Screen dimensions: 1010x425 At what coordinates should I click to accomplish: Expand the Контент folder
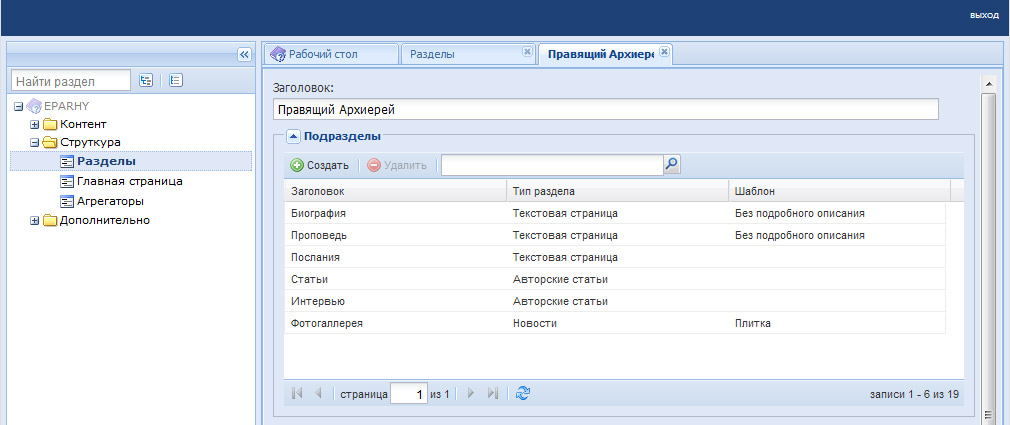coord(35,124)
